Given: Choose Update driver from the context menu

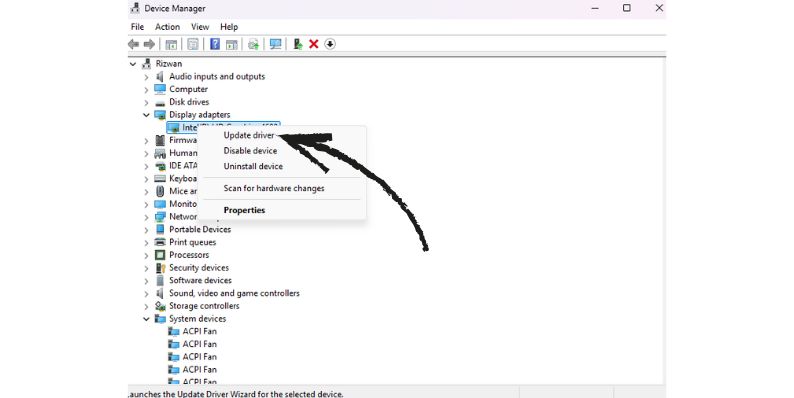Looking at the screenshot, I should click(x=249, y=135).
